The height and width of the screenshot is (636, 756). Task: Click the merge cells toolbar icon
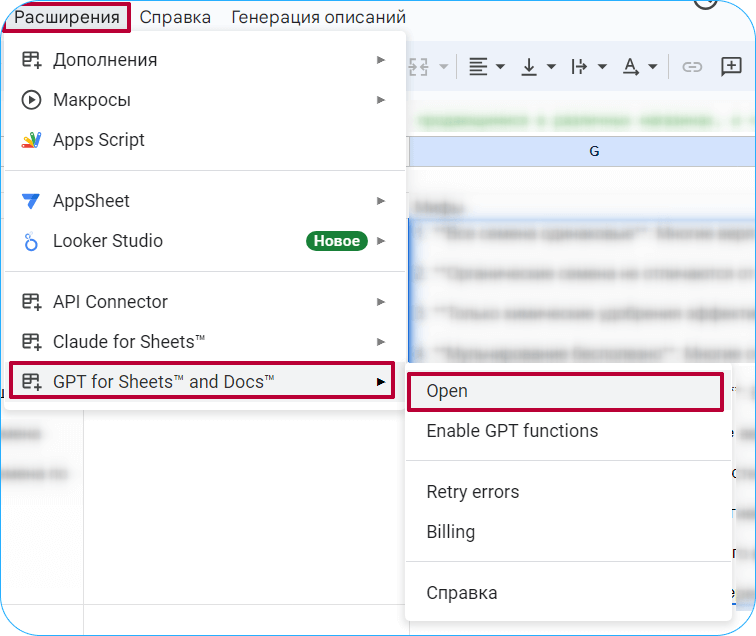[x=418, y=67]
